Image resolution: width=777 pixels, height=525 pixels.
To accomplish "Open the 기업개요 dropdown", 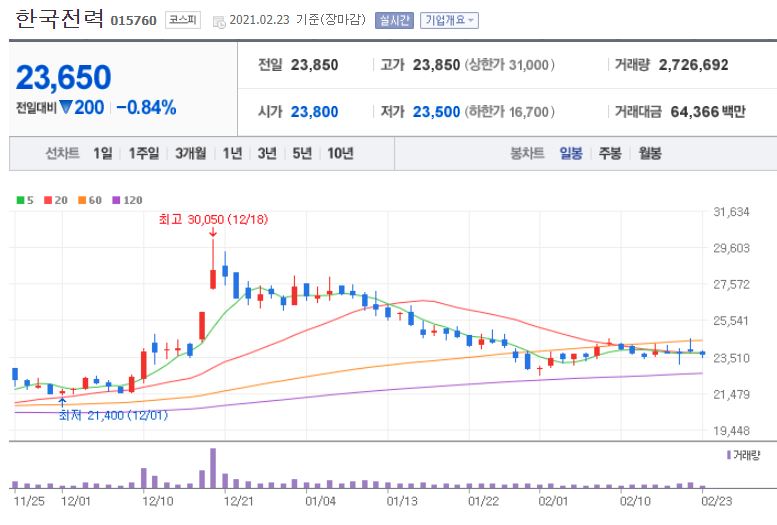I will 449,20.
